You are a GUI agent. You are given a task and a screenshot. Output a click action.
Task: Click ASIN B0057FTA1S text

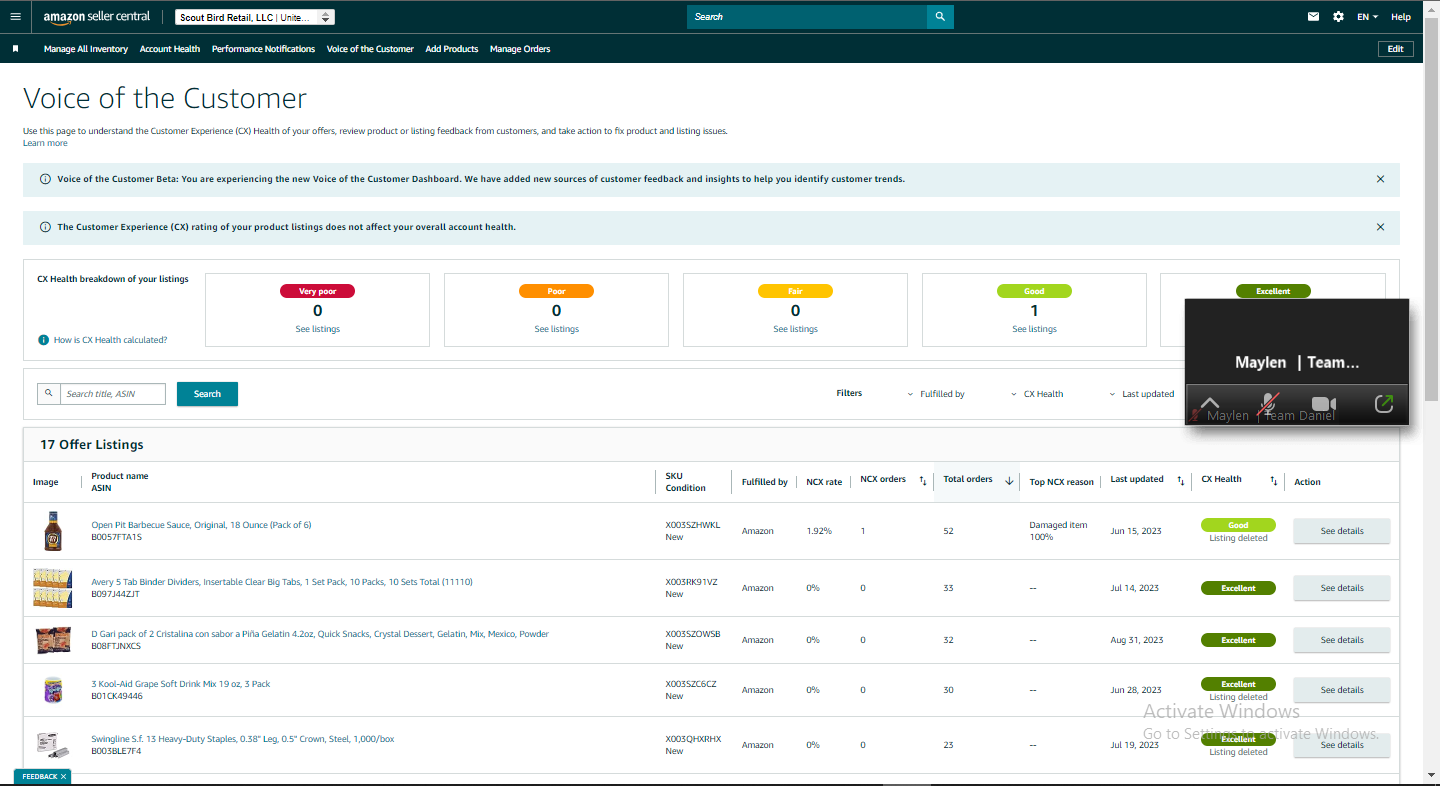(x=117, y=537)
